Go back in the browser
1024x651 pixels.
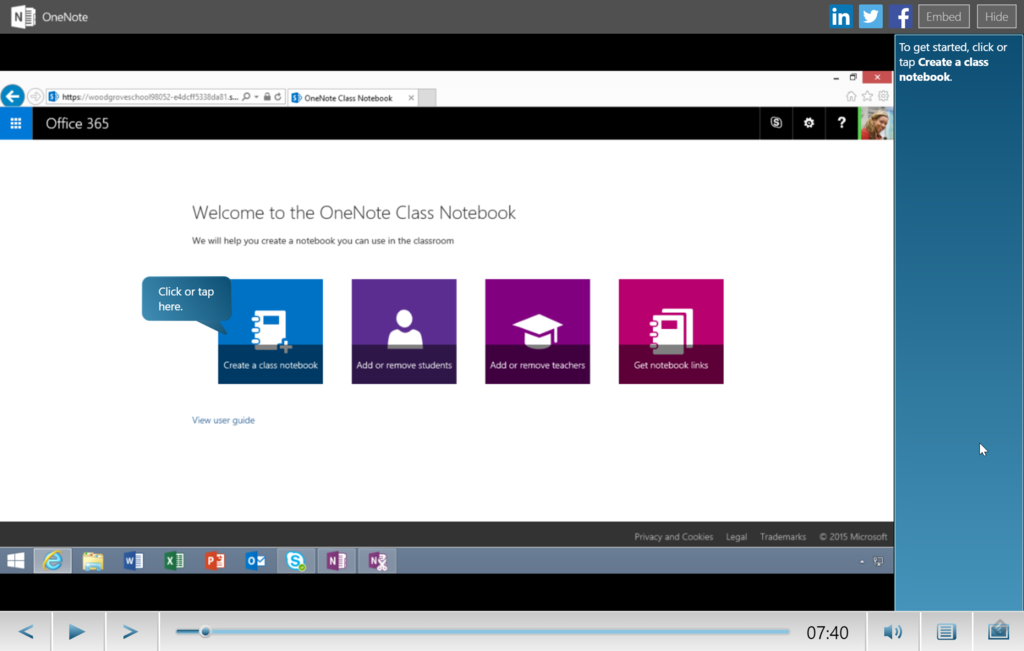click(x=12, y=96)
